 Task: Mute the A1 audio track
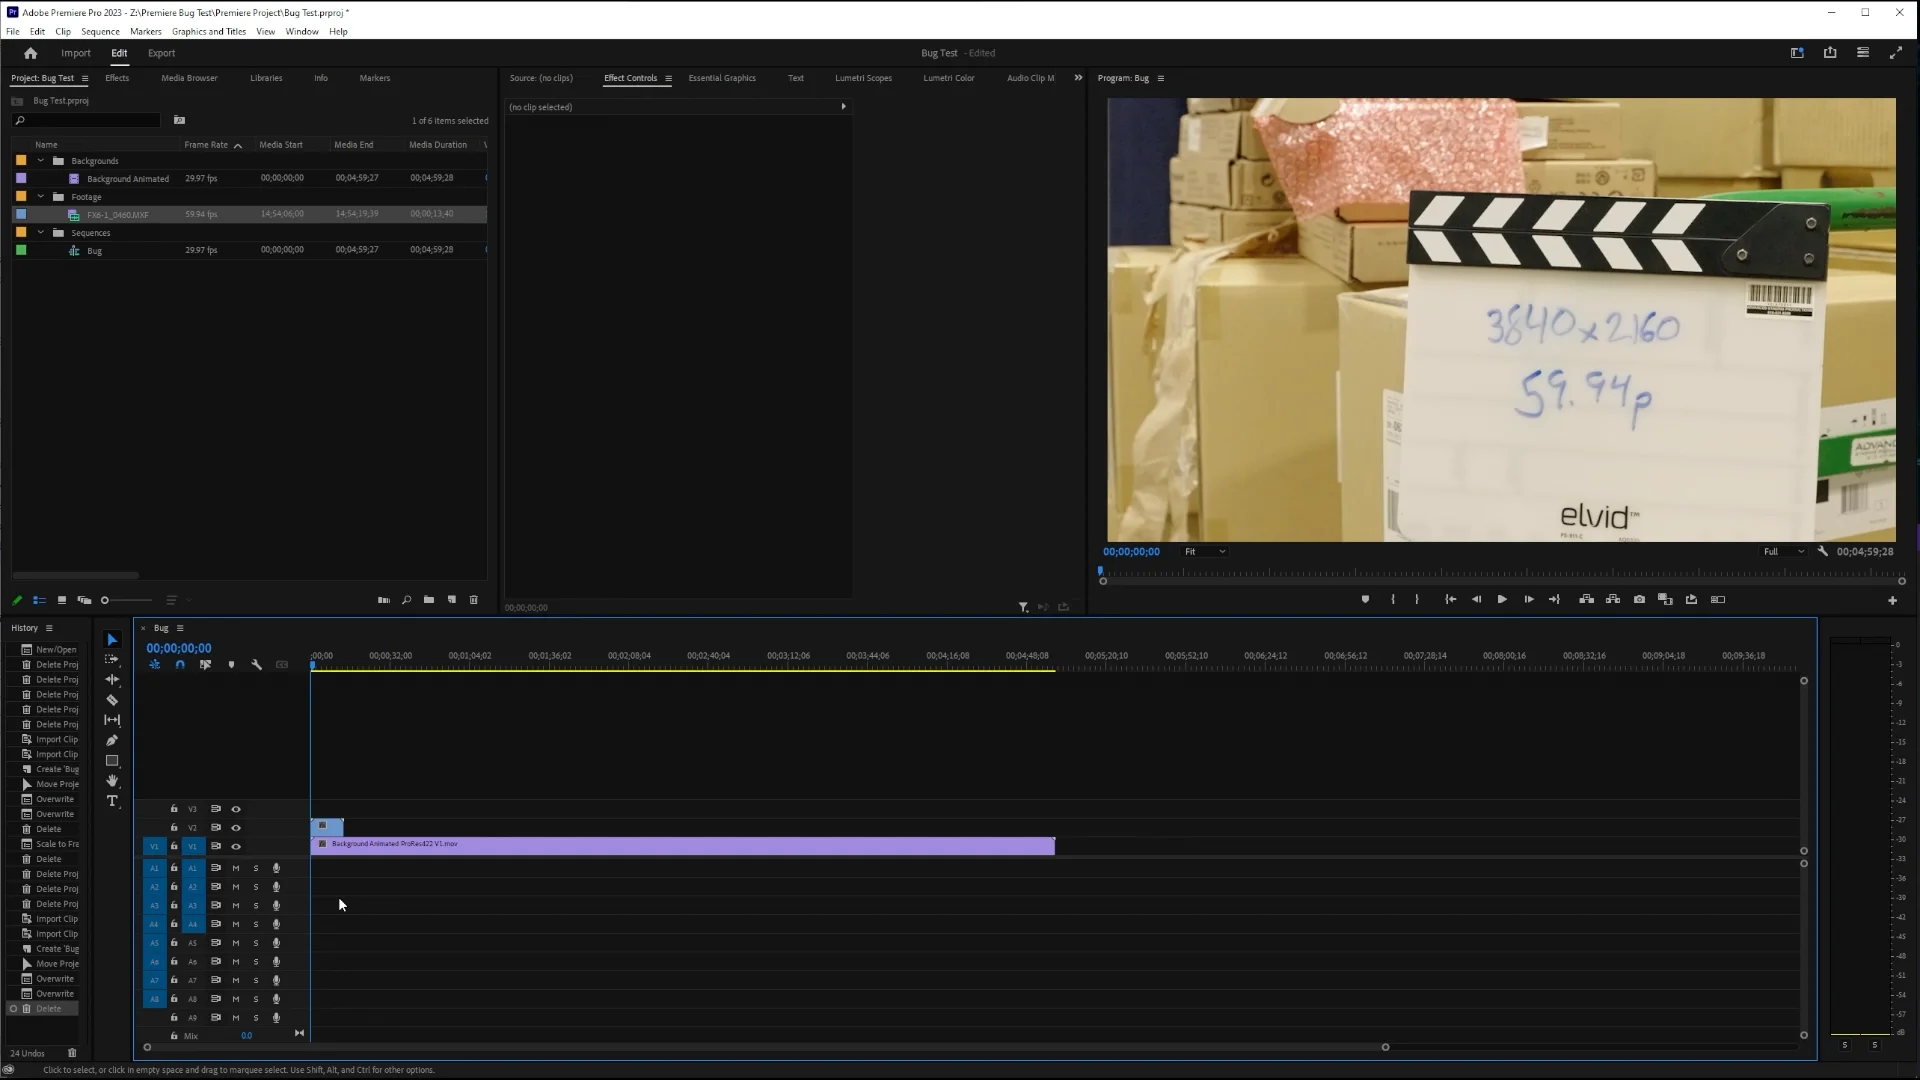[235, 868]
